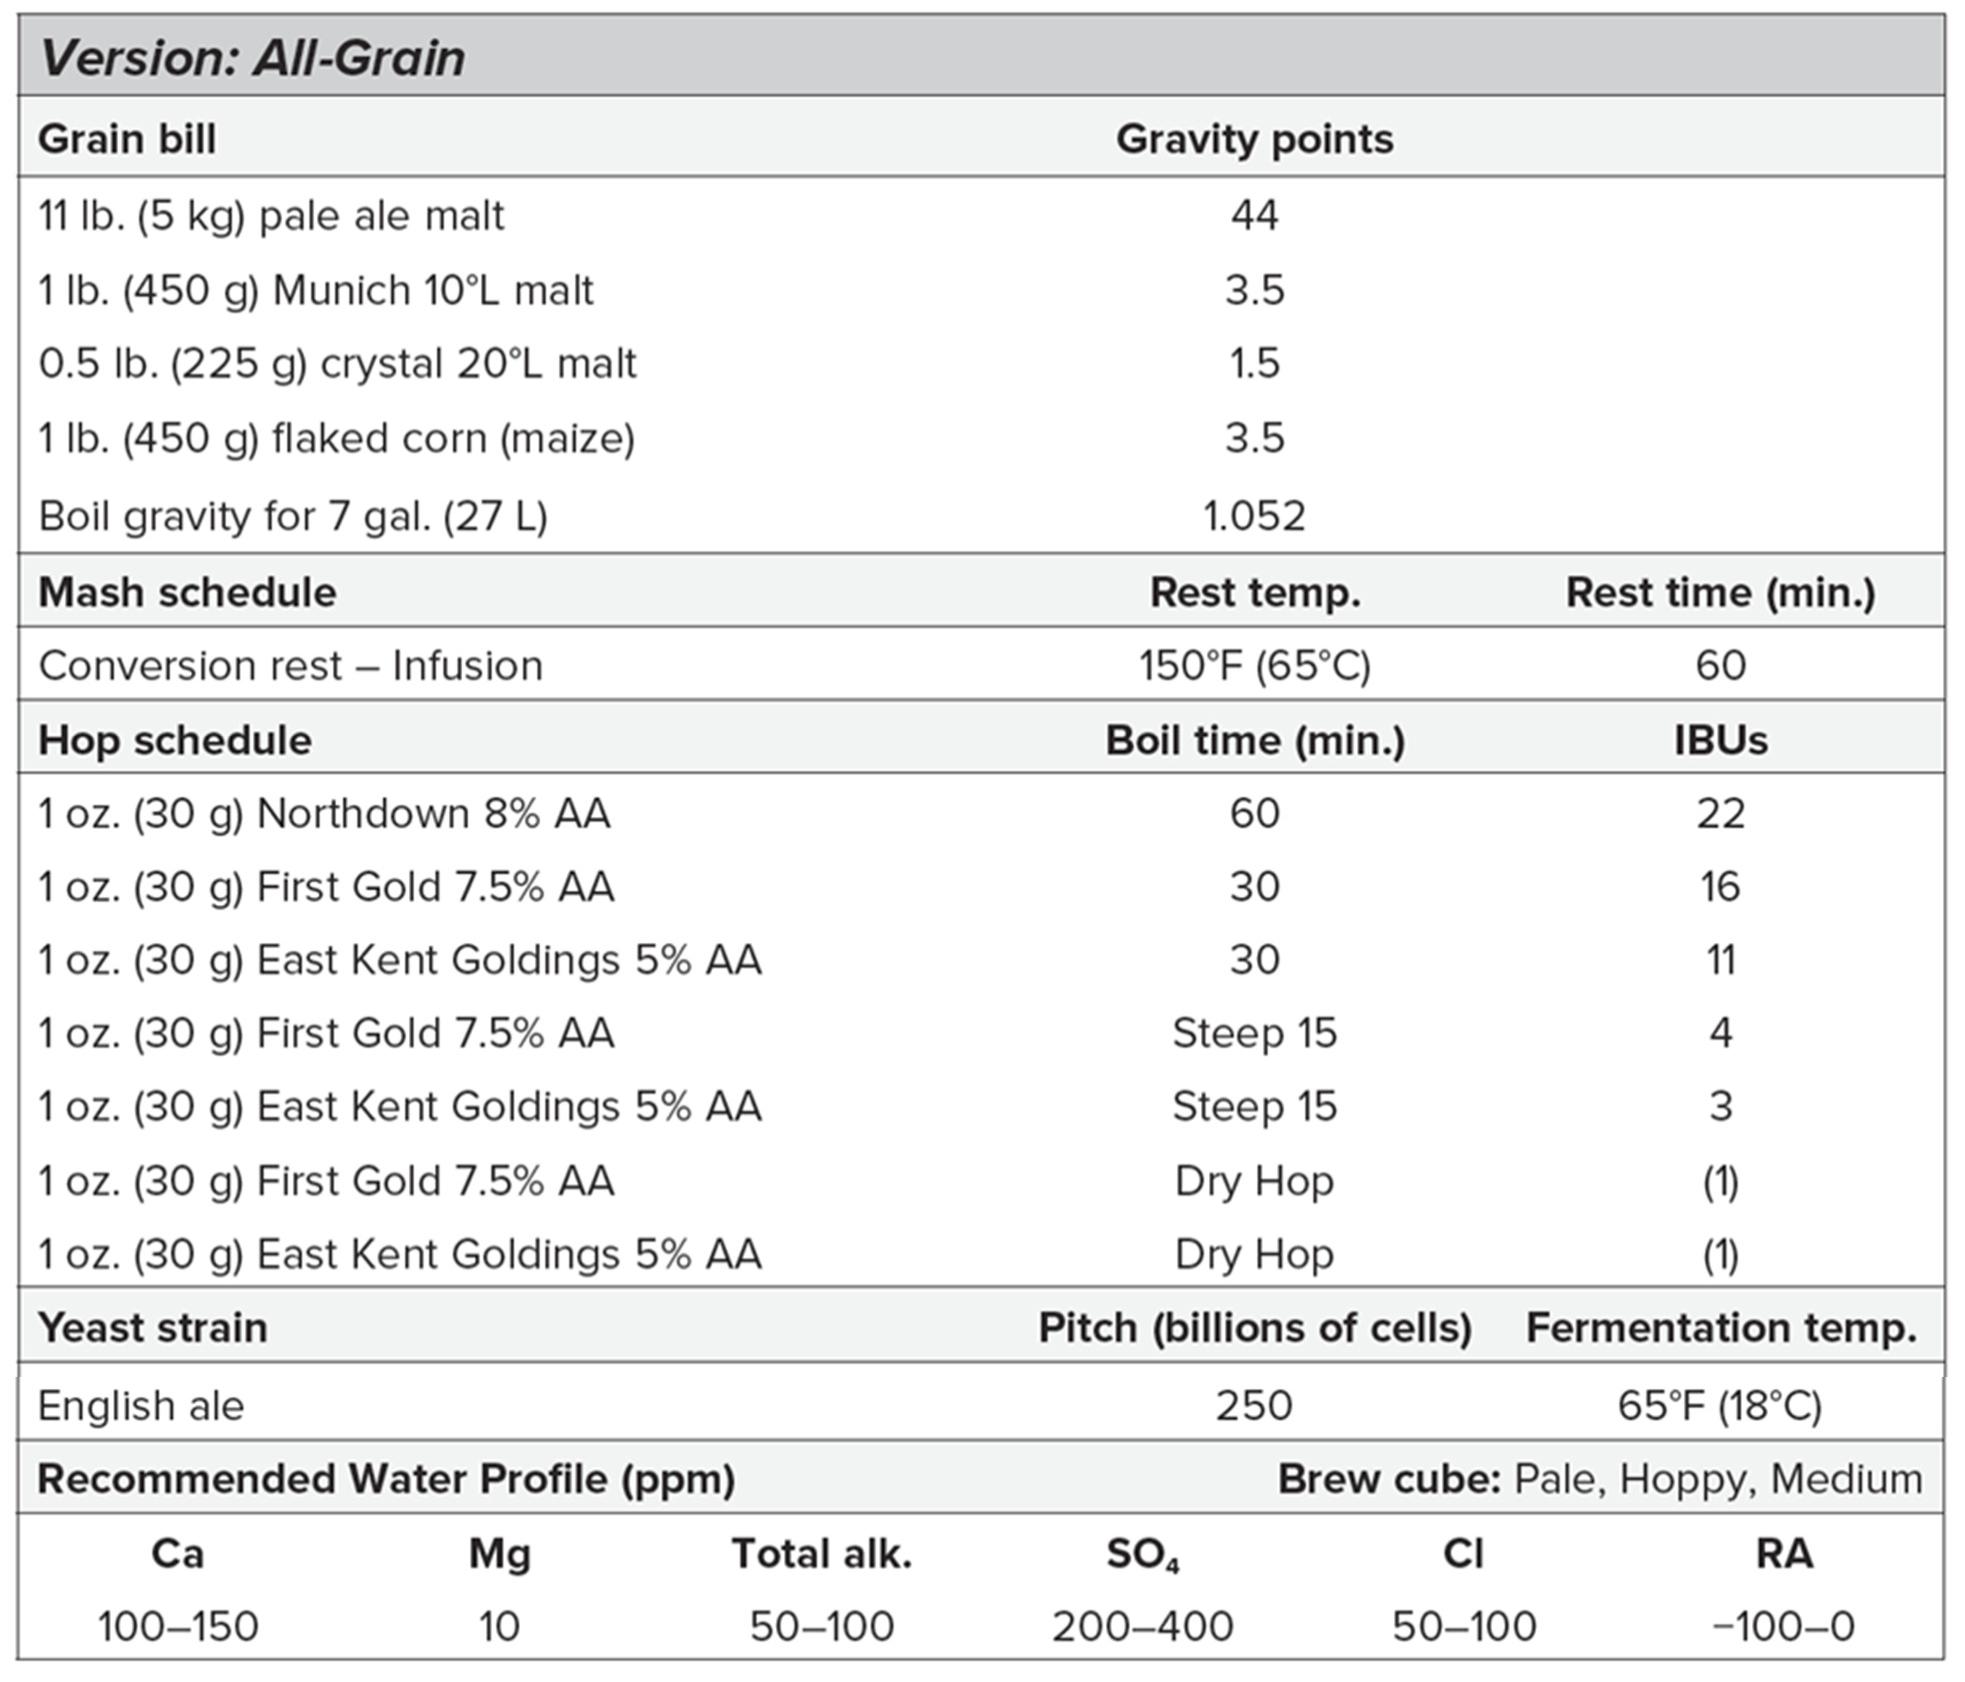Click the "Mash schedule" section heading
1965x1682 pixels.
pos(187,593)
